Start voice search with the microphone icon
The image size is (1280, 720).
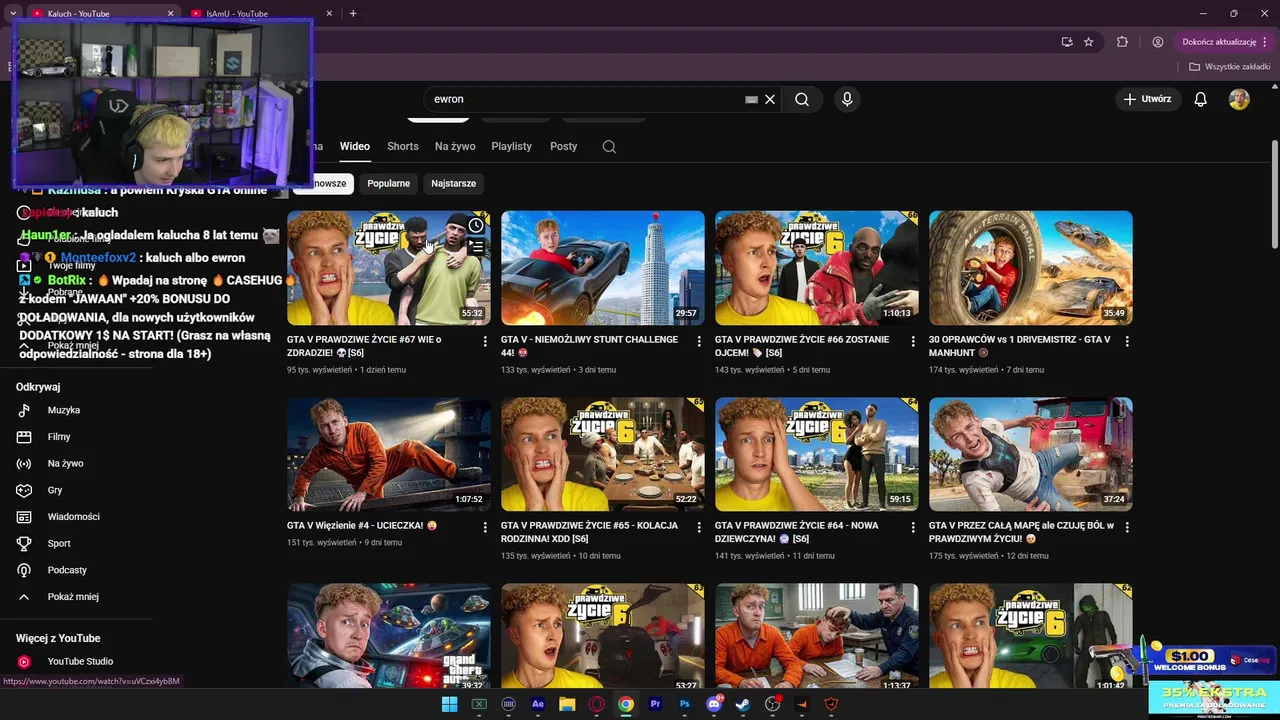(x=847, y=99)
